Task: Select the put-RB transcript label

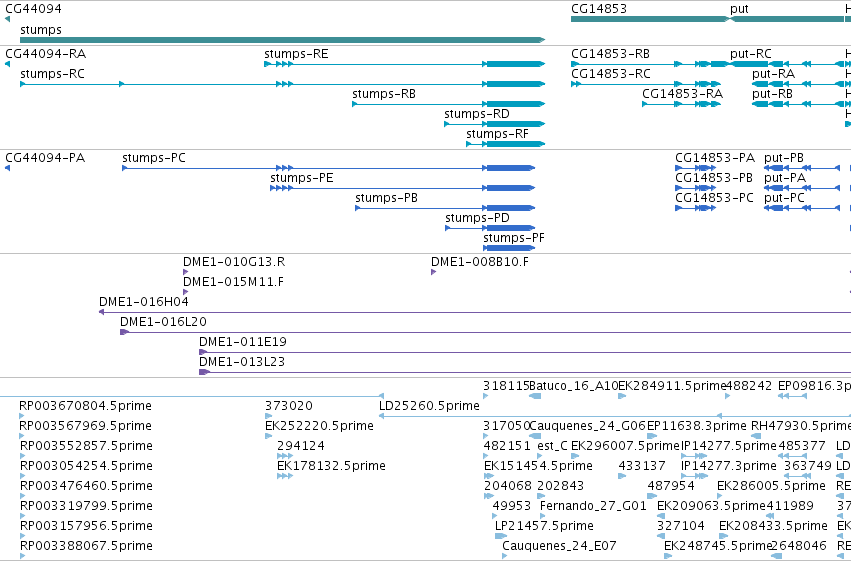Action: pos(772,94)
